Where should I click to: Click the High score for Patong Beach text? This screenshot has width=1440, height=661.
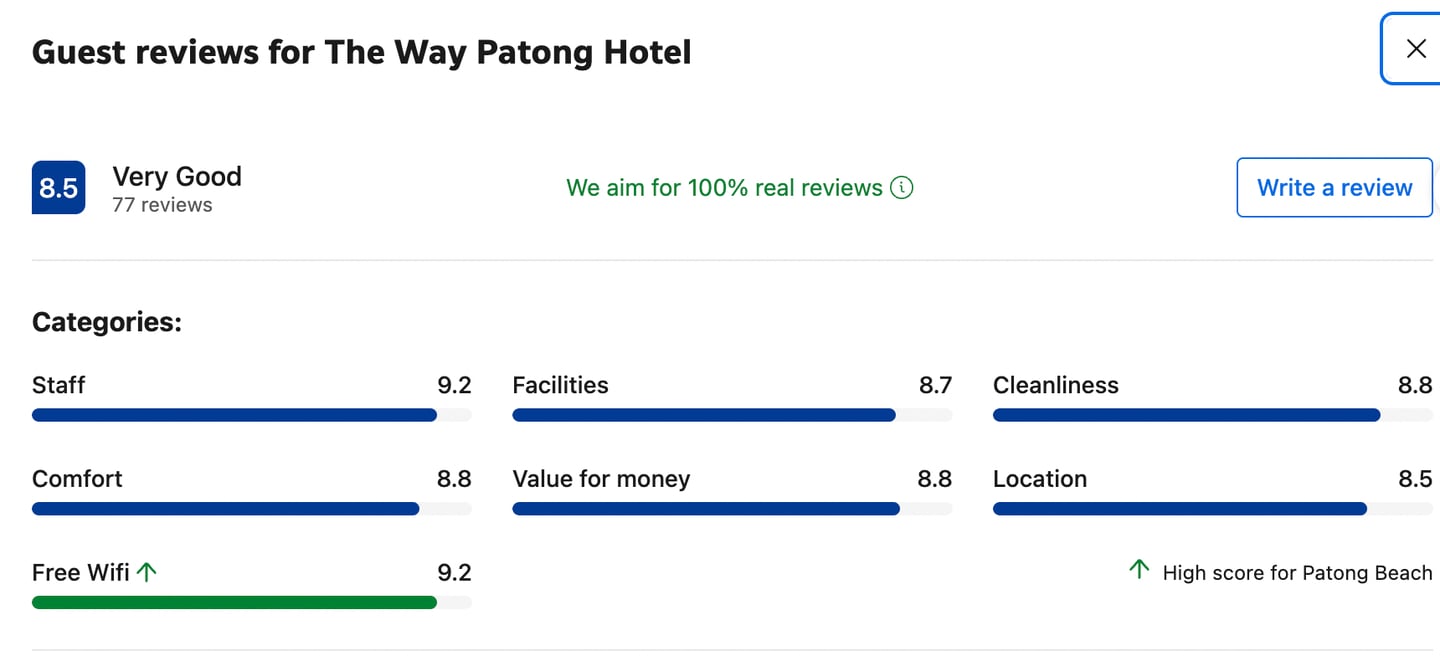pos(1297,573)
